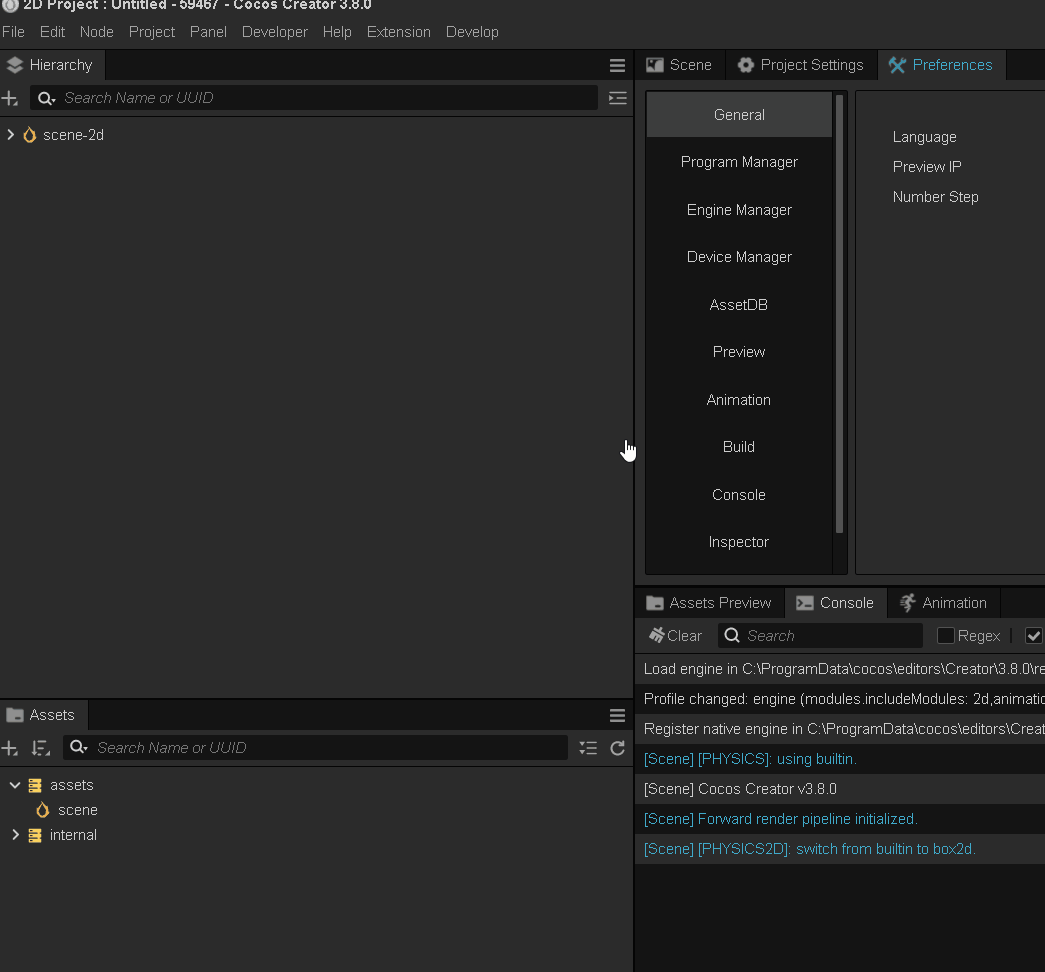Click the refresh icon in Assets panel
Screen dimensions: 1045x972
tap(617, 748)
